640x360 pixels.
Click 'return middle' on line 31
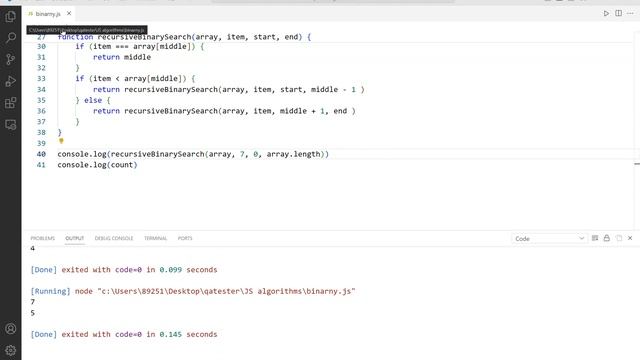tap(122, 57)
